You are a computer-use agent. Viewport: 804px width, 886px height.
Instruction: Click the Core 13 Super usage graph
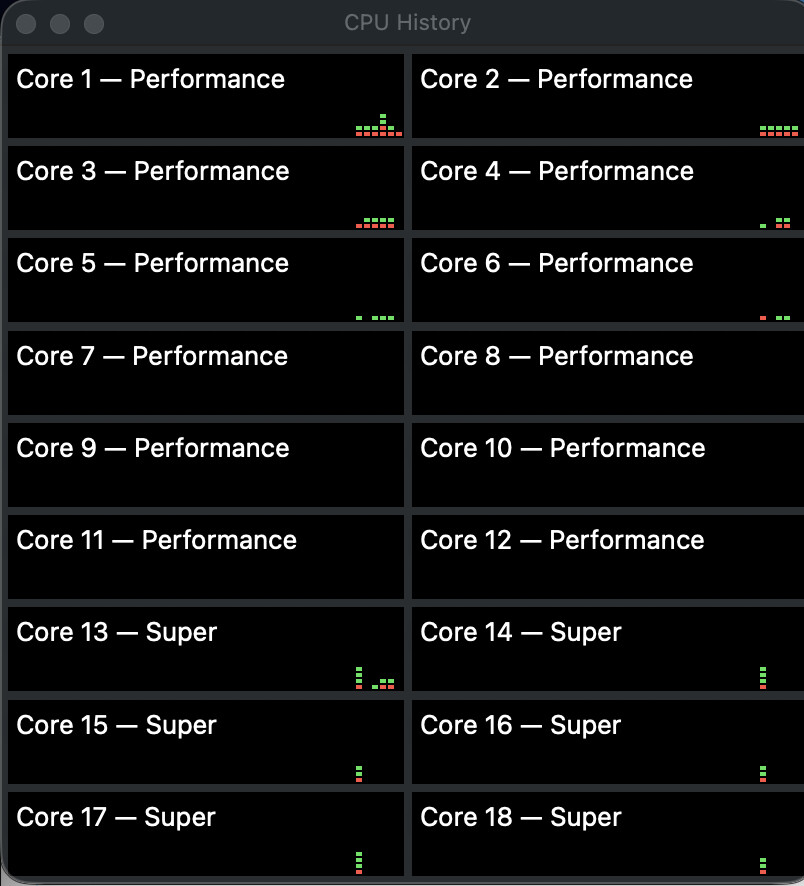(x=206, y=649)
